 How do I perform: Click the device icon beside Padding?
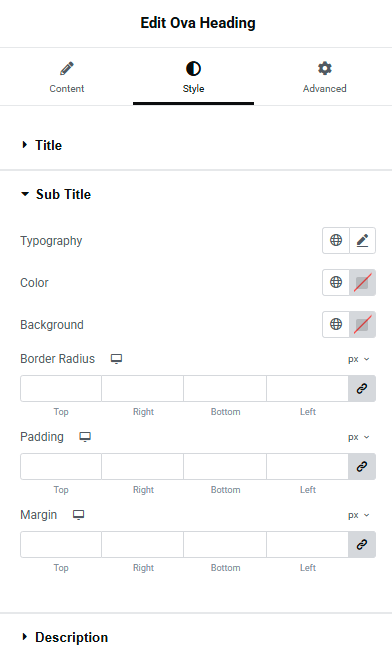pos(85,437)
